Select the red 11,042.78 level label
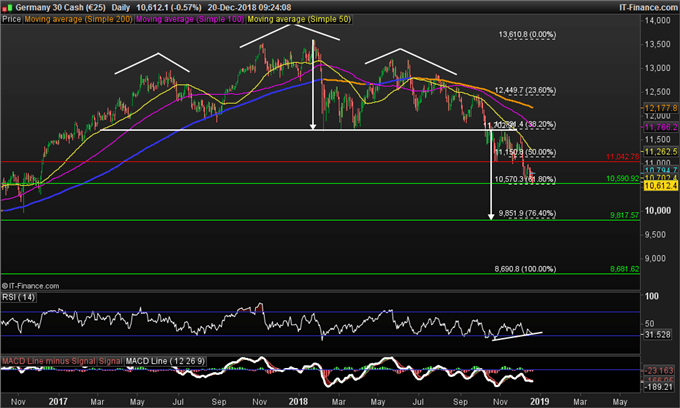Viewport: 680px width, 408px height. click(x=622, y=157)
